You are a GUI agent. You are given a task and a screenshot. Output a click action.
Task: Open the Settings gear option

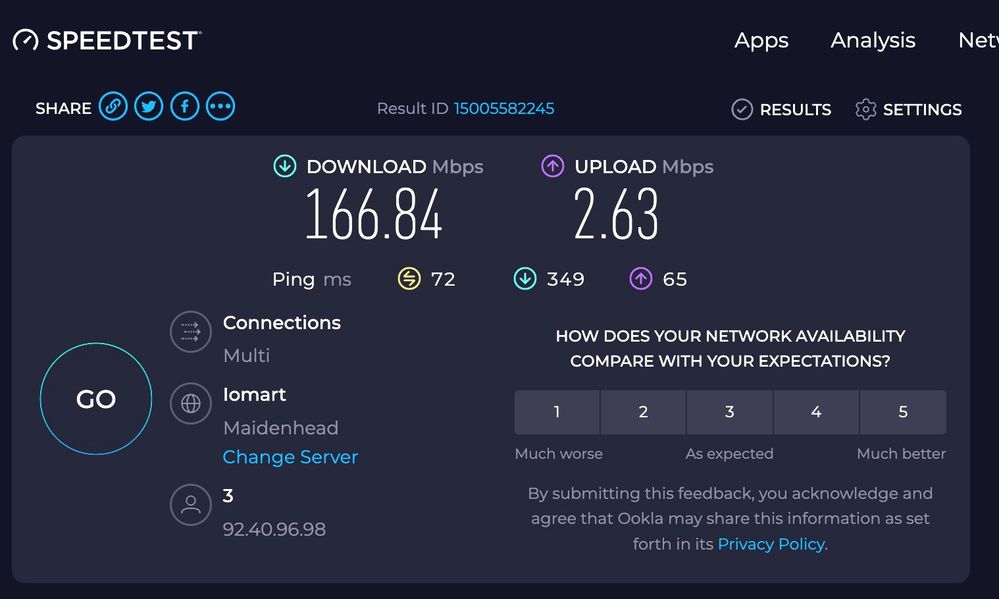908,110
